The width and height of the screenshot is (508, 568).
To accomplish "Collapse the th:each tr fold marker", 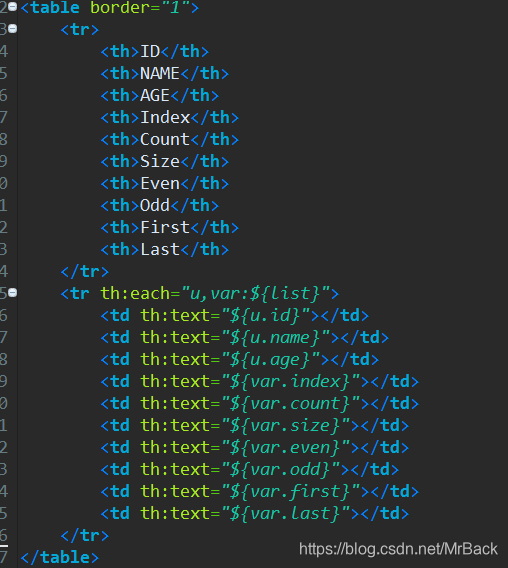I will pos(13,292).
